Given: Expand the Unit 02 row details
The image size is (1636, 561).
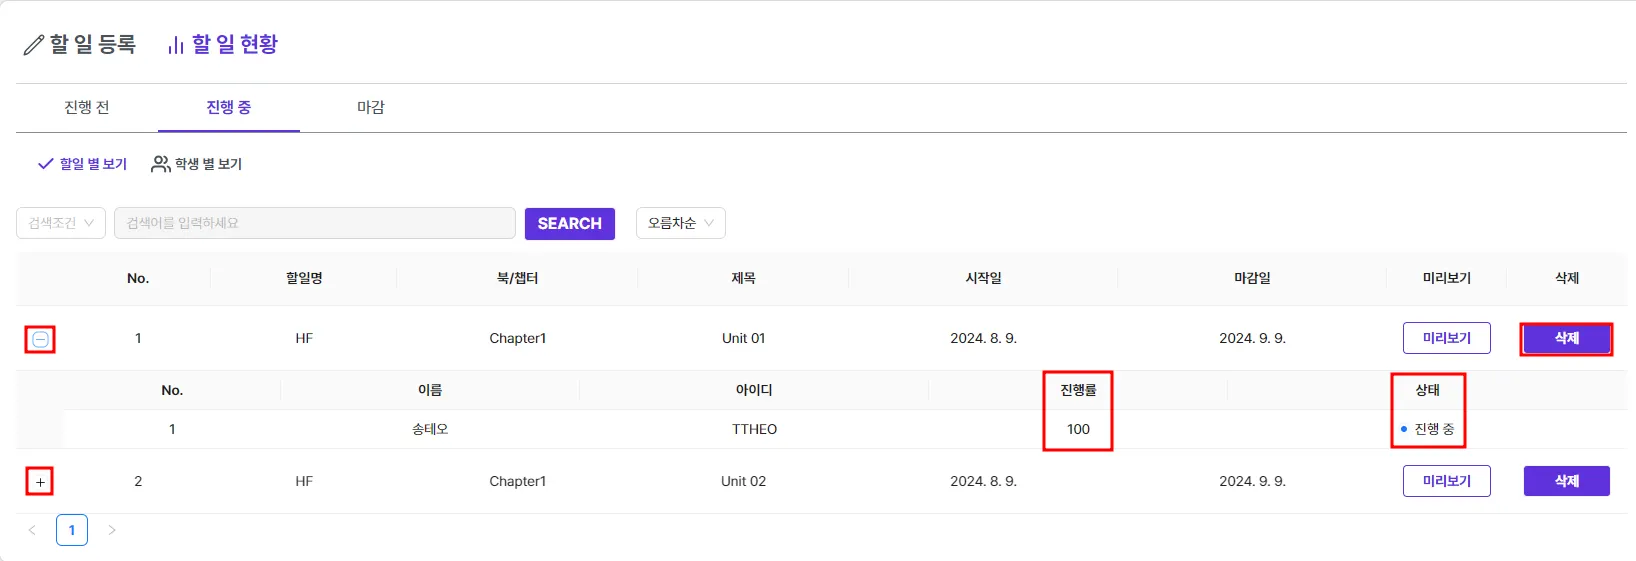Looking at the screenshot, I should tap(40, 482).
